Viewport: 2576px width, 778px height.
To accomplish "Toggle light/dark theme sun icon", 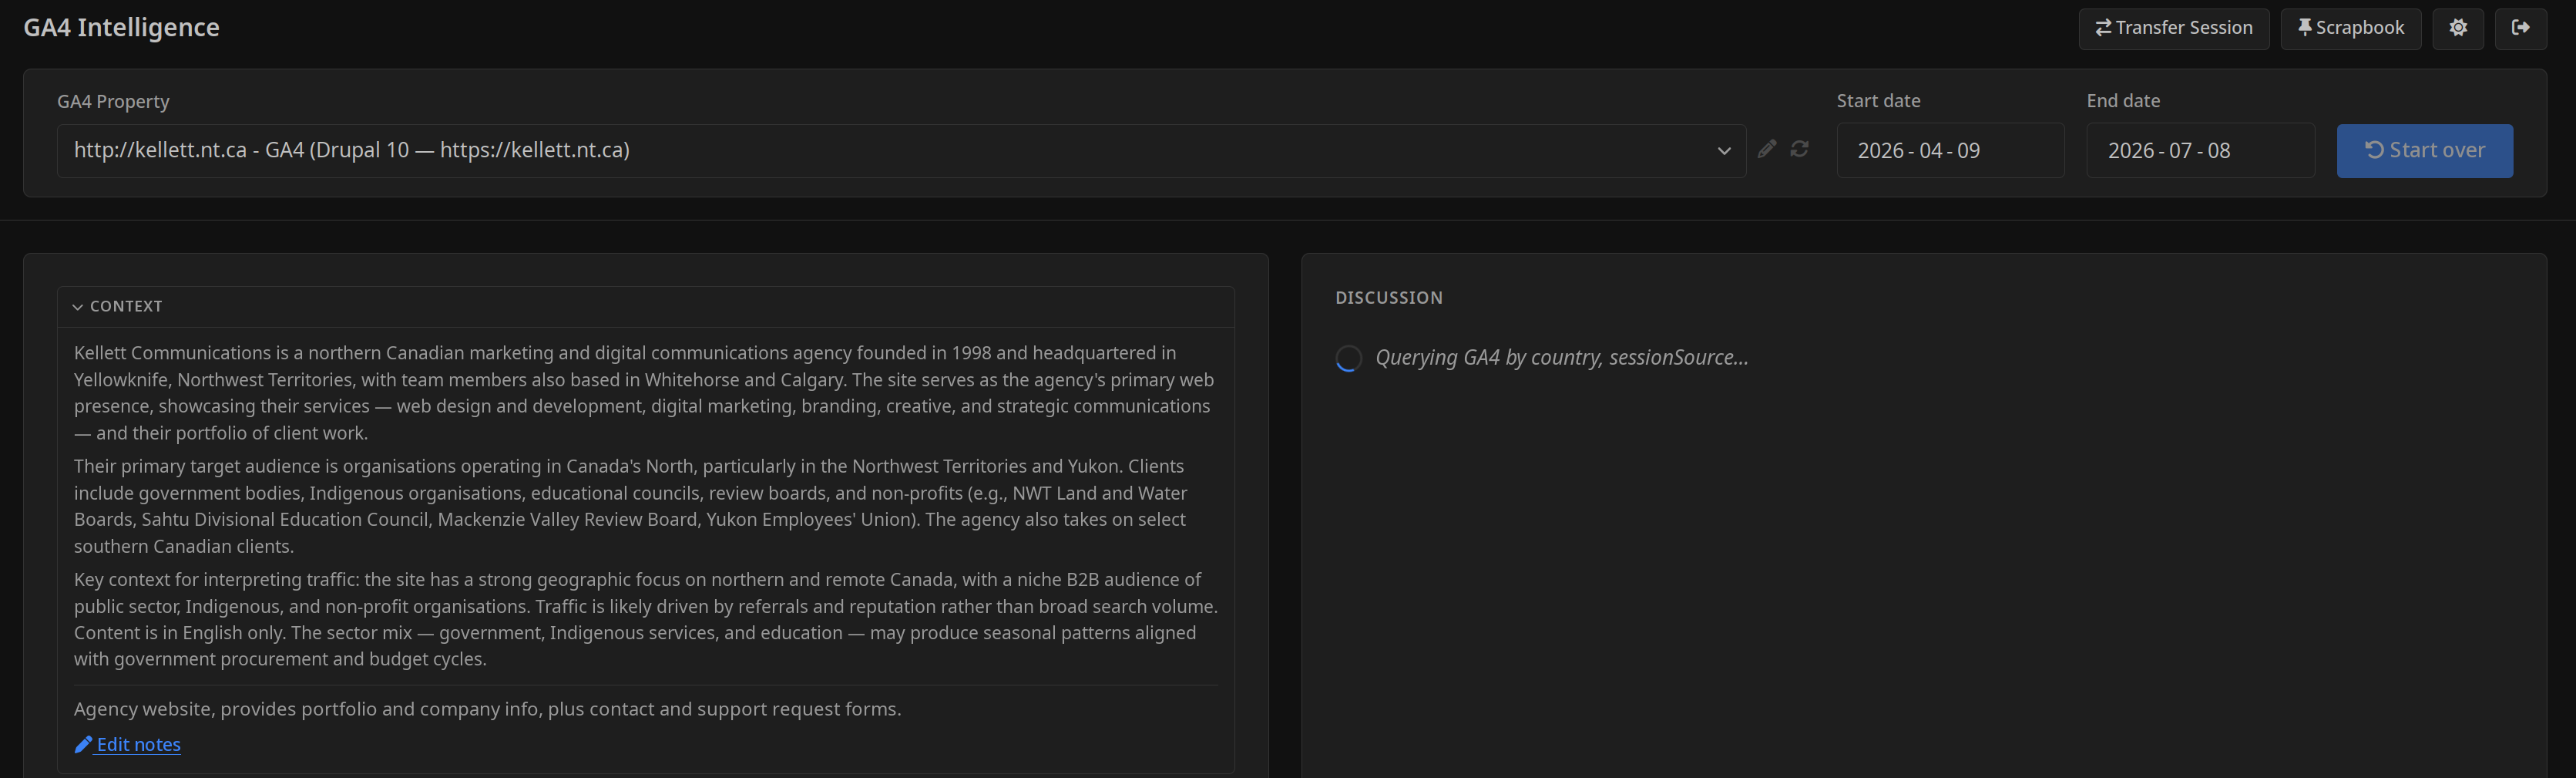I will (x=2458, y=28).
